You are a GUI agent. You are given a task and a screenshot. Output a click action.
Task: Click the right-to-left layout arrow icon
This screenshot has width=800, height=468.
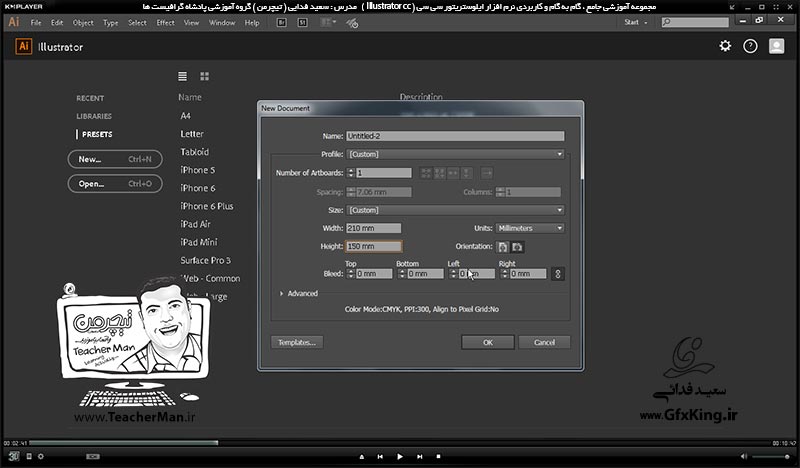487,173
